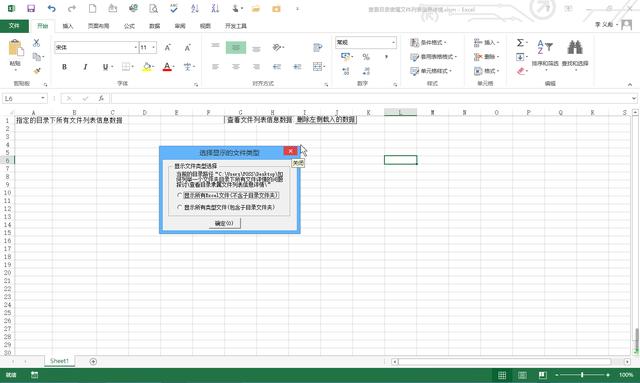
Task: Open Insert cells (插入) dropdown
Action: point(487,42)
